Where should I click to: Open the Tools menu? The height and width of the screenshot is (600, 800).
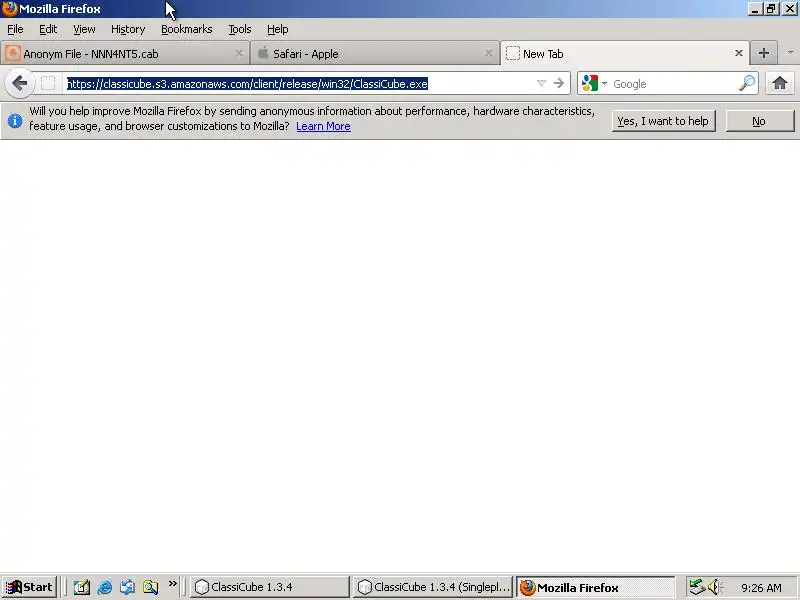(240, 29)
